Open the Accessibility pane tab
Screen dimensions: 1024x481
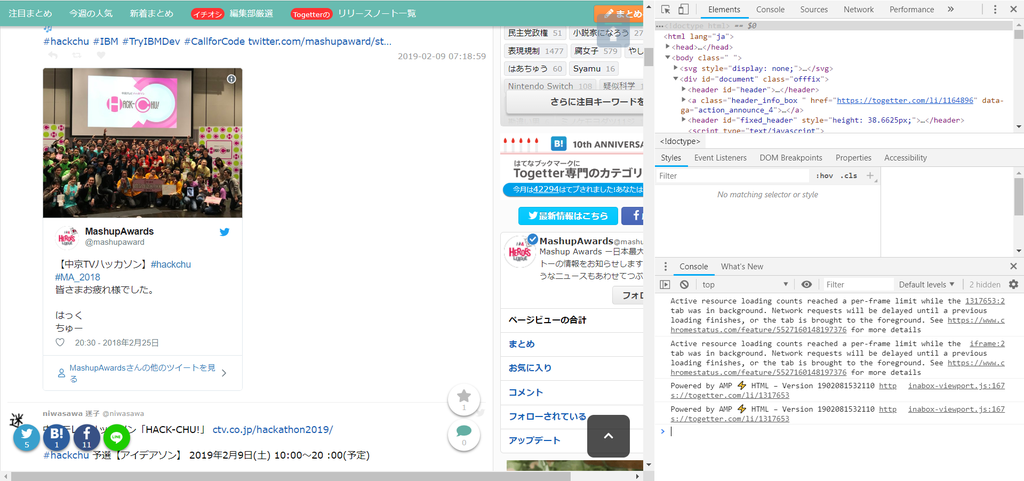905,158
